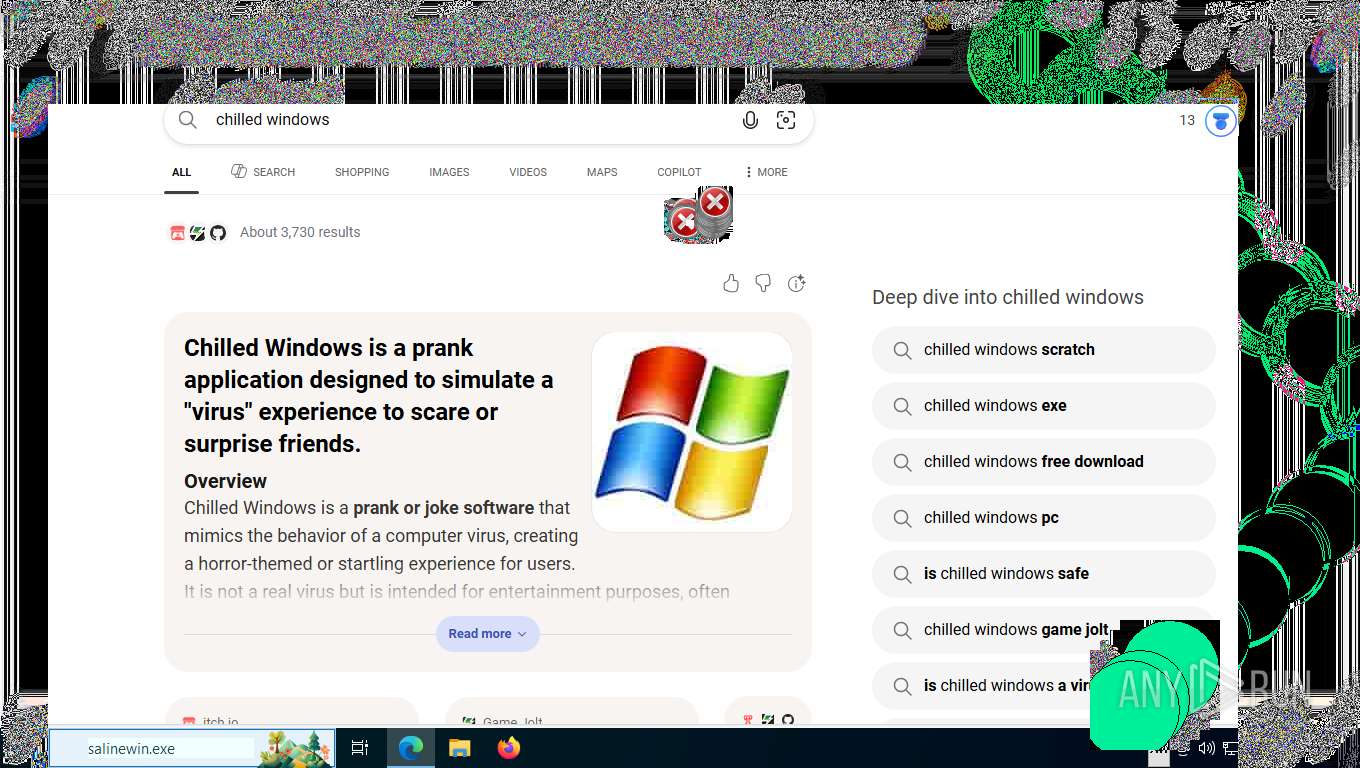The width and height of the screenshot is (1360, 768).
Task: Open the itch.io result card
Action: click(291, 712)
